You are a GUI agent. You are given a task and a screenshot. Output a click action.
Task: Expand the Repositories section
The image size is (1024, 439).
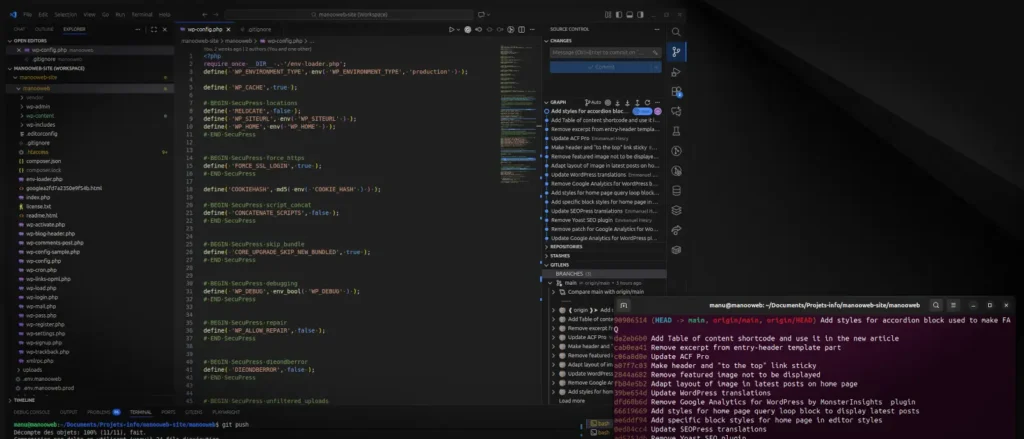[x=566, y=247]
